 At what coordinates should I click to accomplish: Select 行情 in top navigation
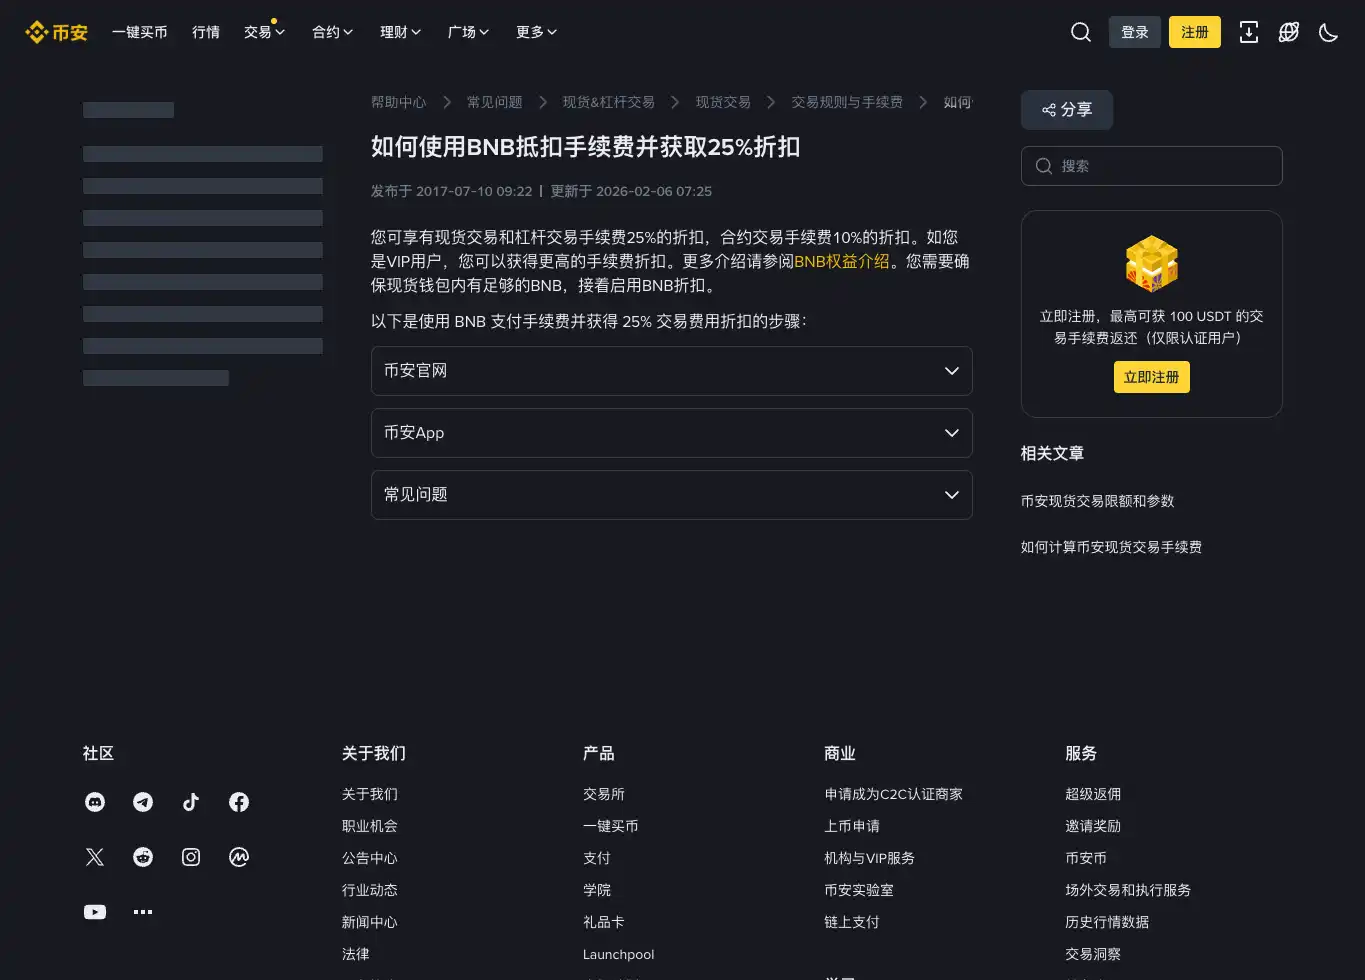pos(206,32)
